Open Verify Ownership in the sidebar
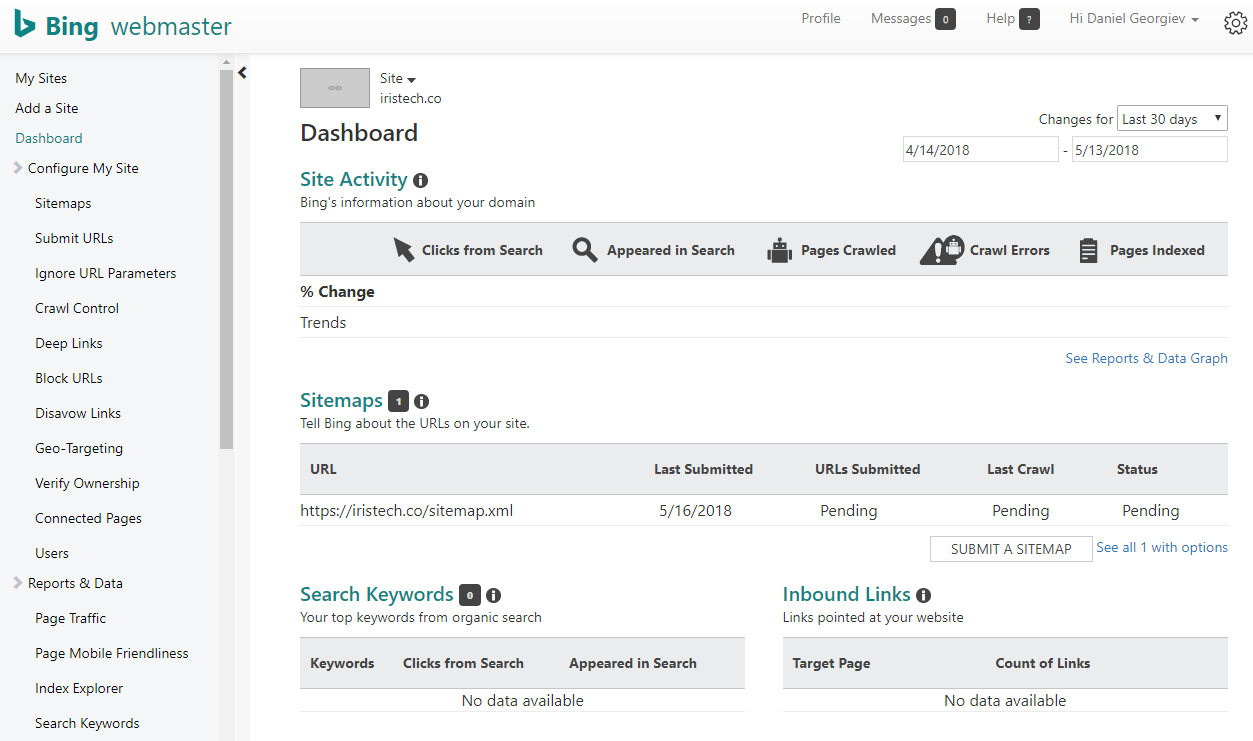The width and height of the screenshot is (1253, 741). click(87, 483)
